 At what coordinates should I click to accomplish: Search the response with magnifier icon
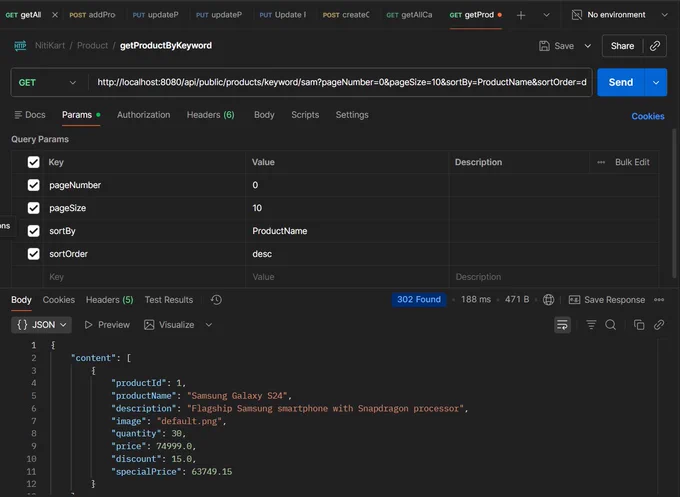pos(611,325)
